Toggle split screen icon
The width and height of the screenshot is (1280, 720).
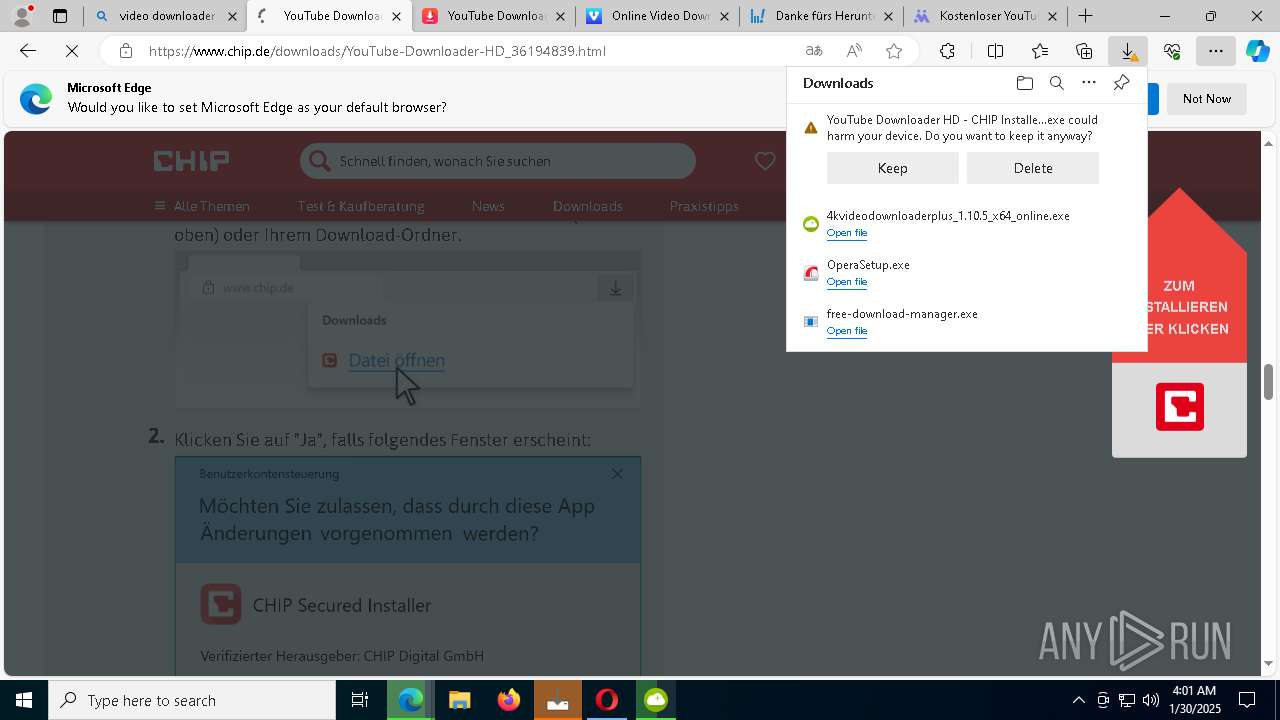tap(995, 51)
